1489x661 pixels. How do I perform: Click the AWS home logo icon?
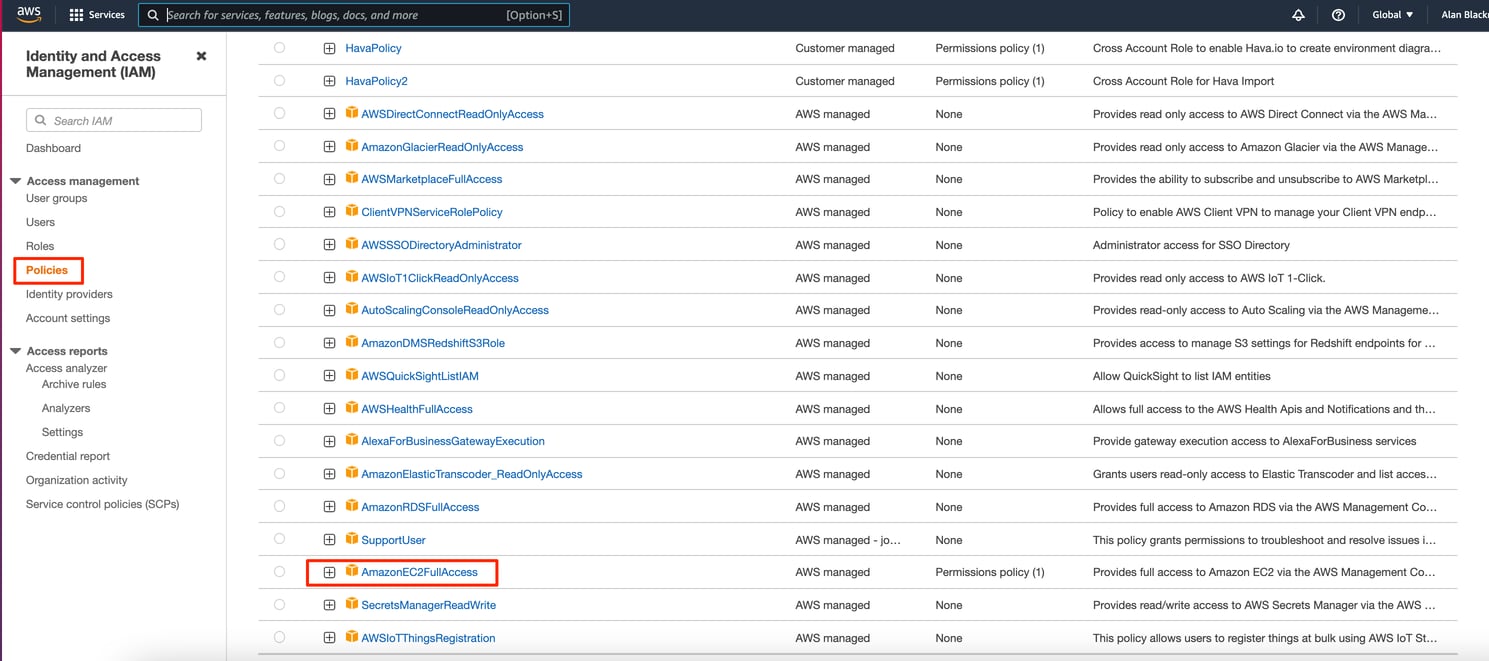(x=29, y=14)
